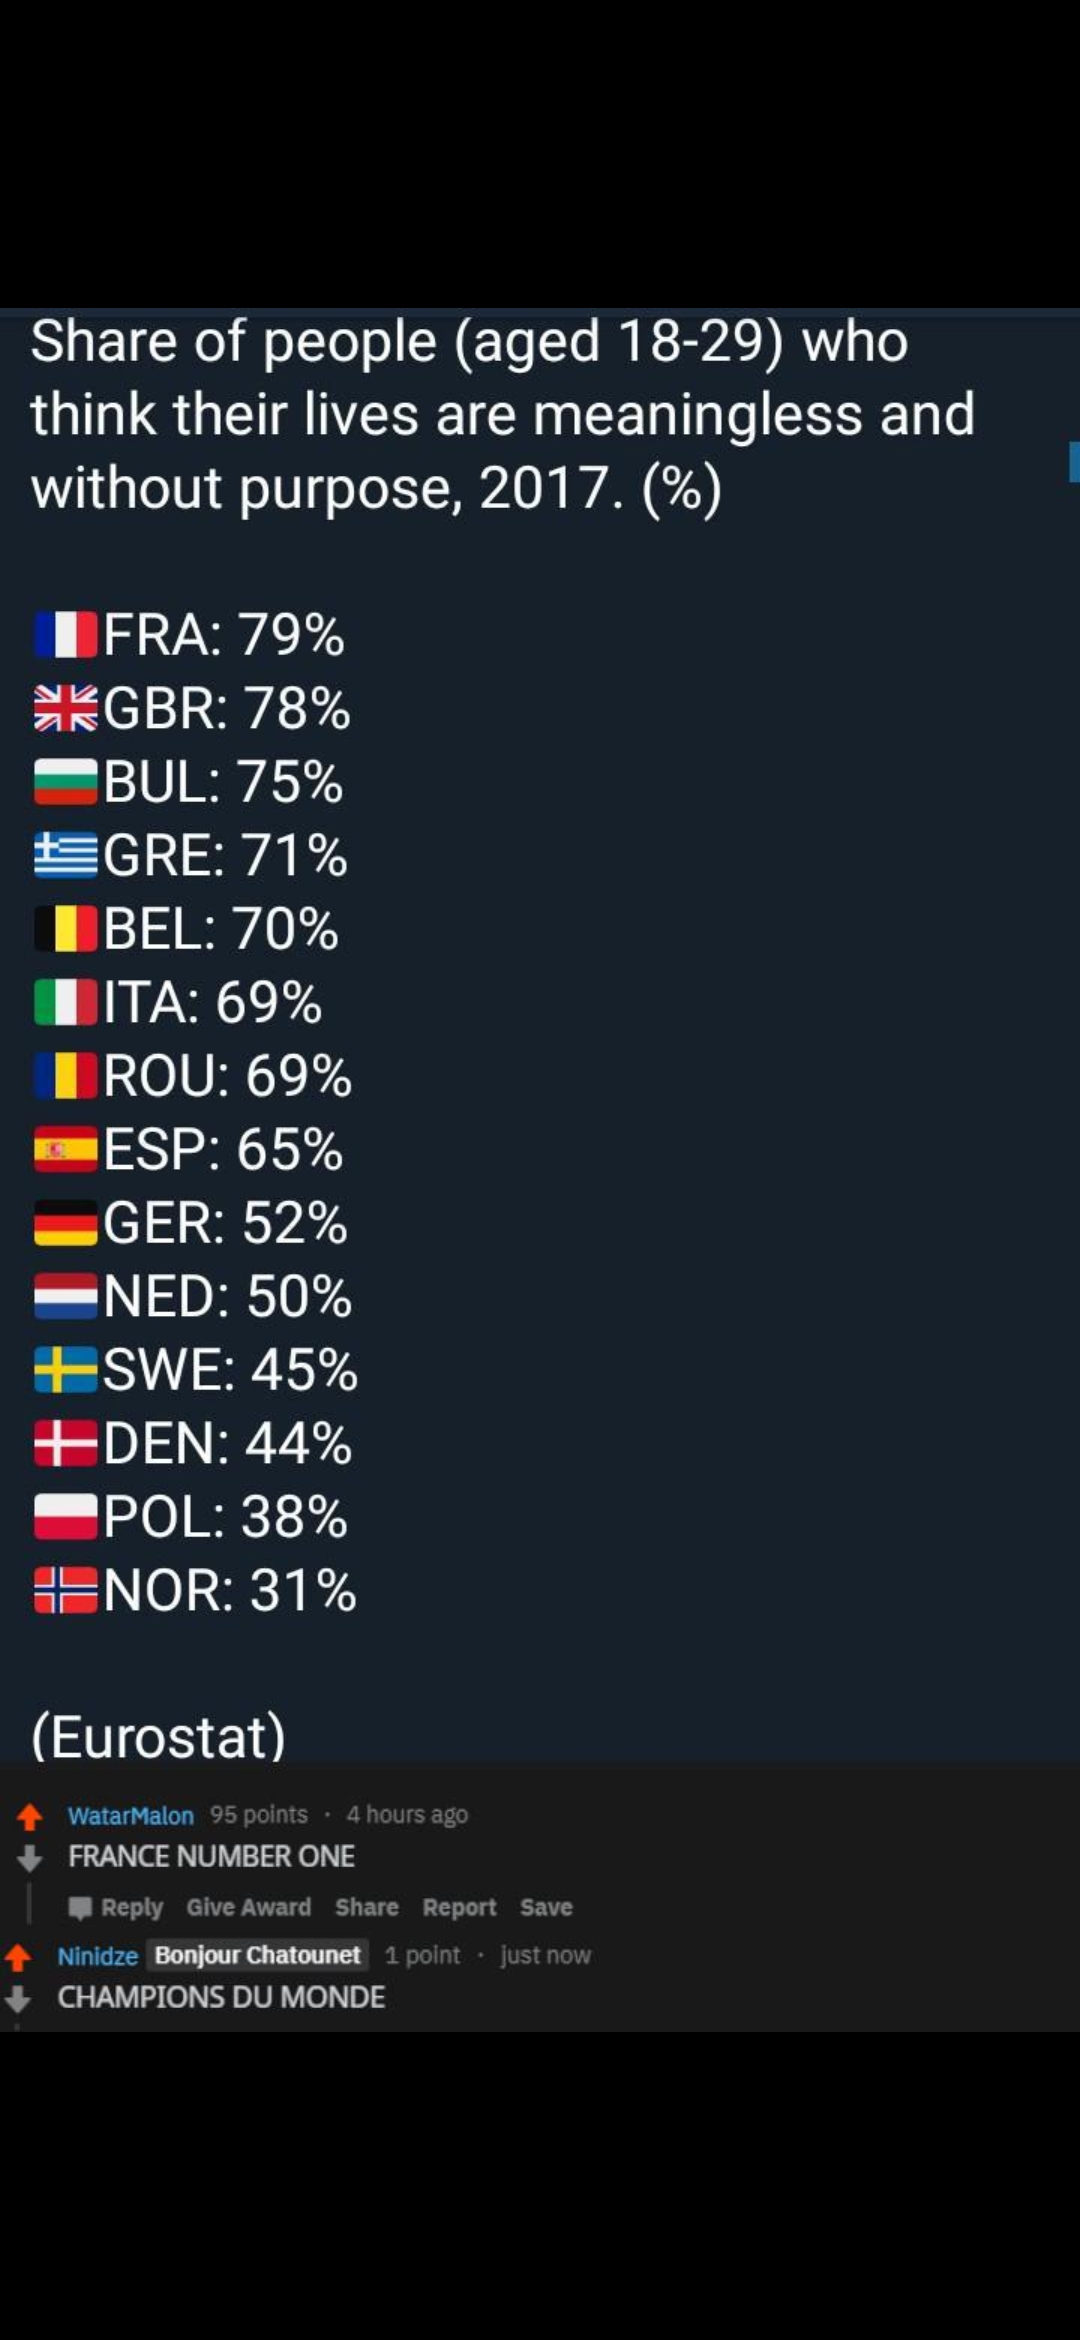
Task: Downvote the FRANCE NUMBER ONE comment
Action: (x=30, y=1858)
